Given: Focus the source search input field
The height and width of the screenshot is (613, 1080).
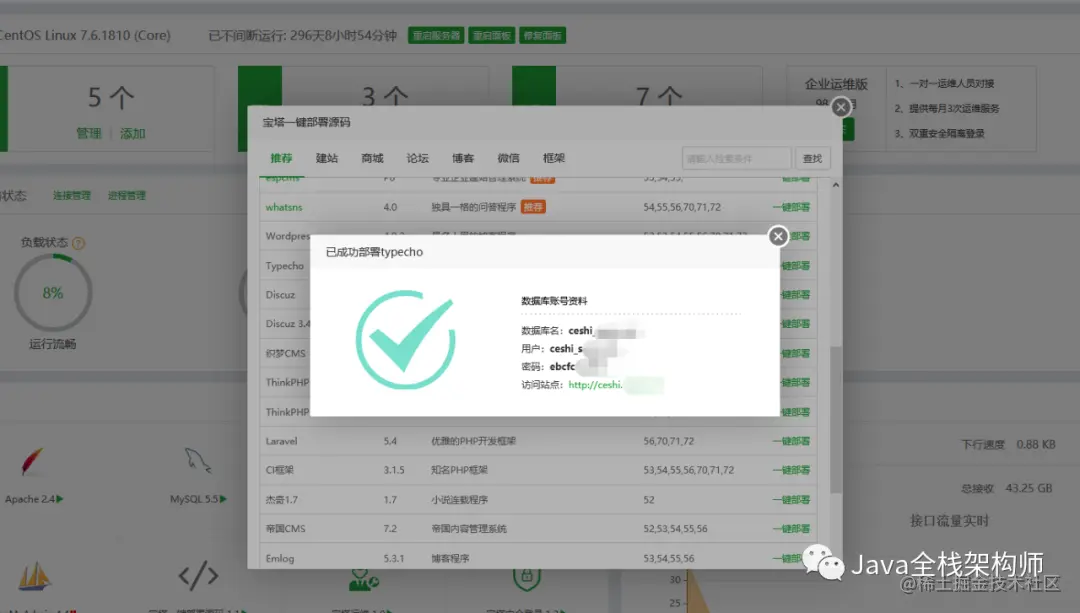Looking at the screenshot, I should coord(736,158).
